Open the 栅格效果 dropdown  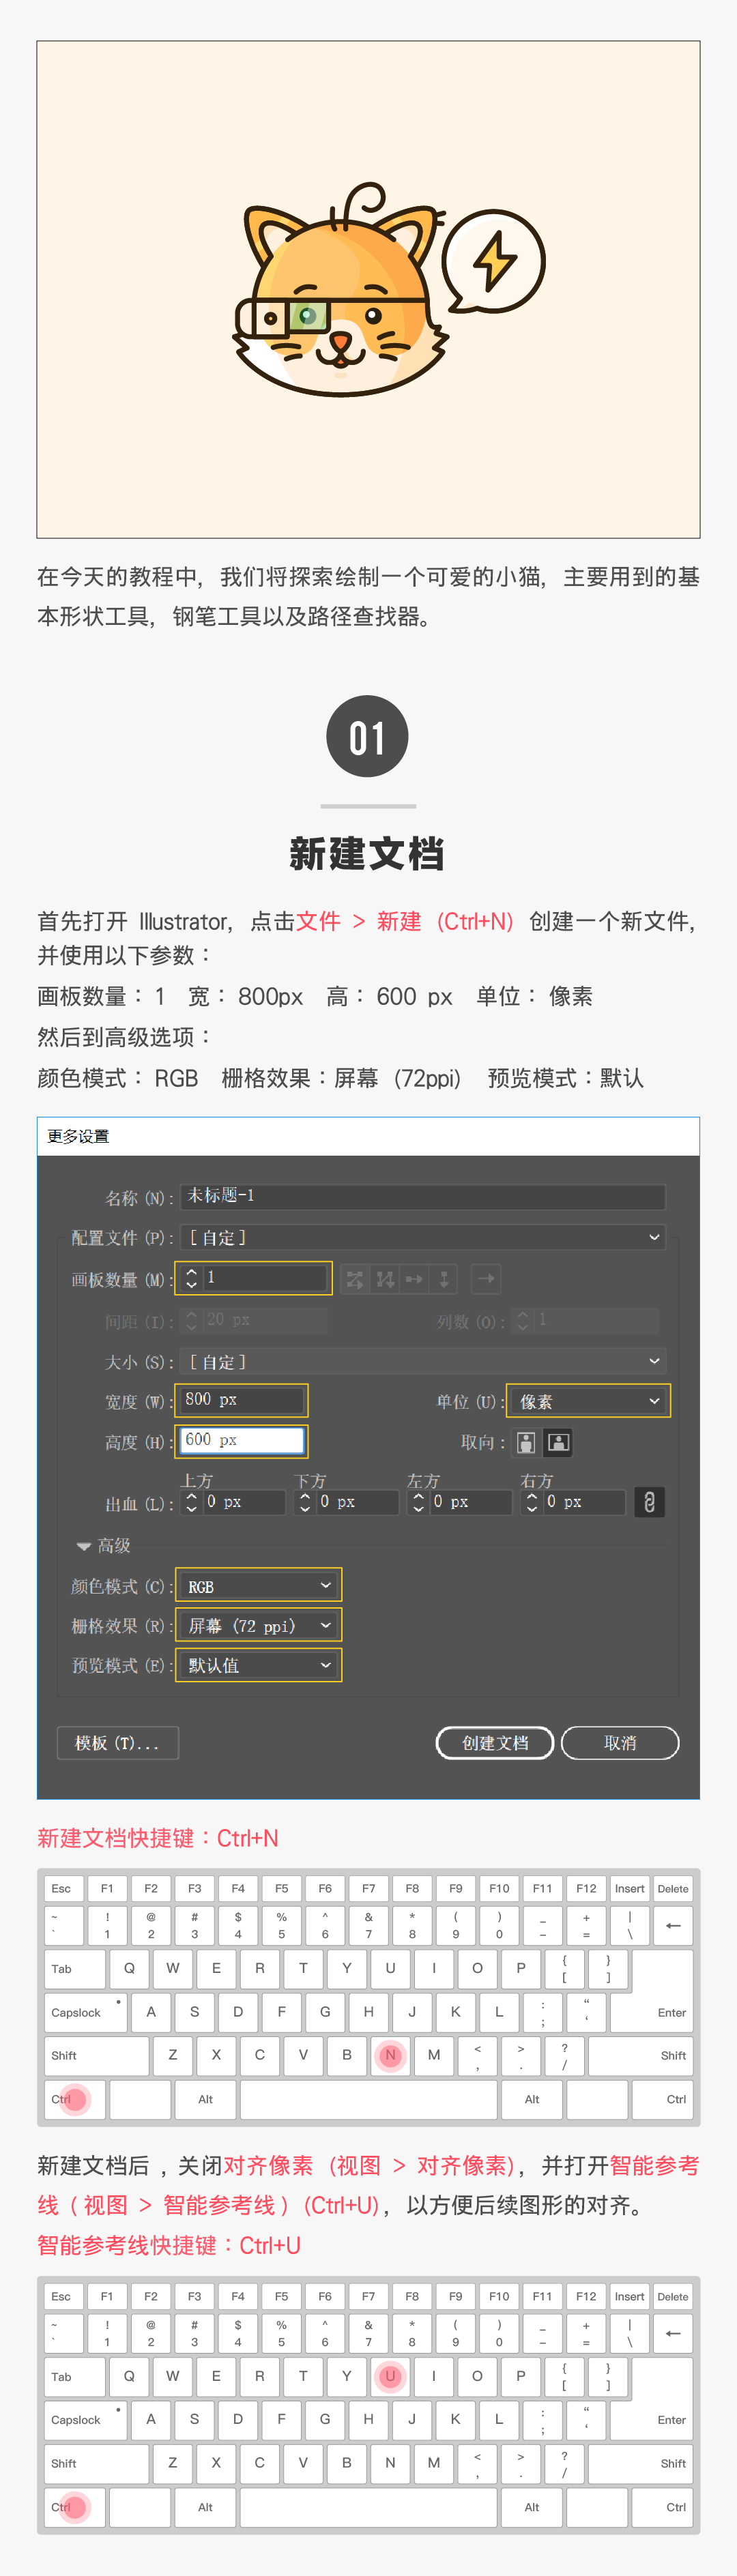(x=258, y=1626)
